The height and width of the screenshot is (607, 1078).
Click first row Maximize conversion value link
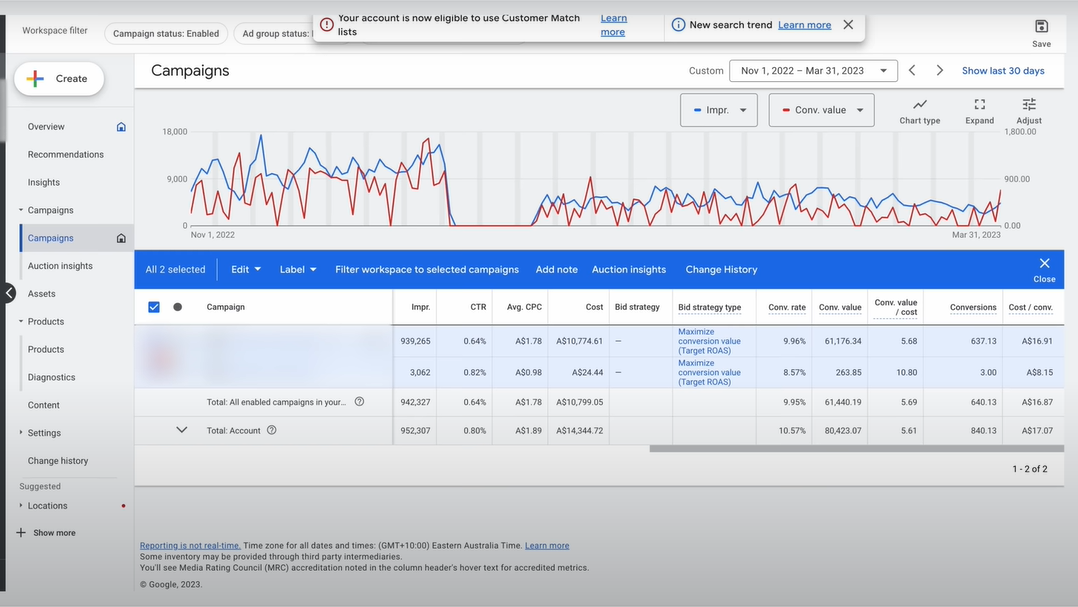[709, 341]
